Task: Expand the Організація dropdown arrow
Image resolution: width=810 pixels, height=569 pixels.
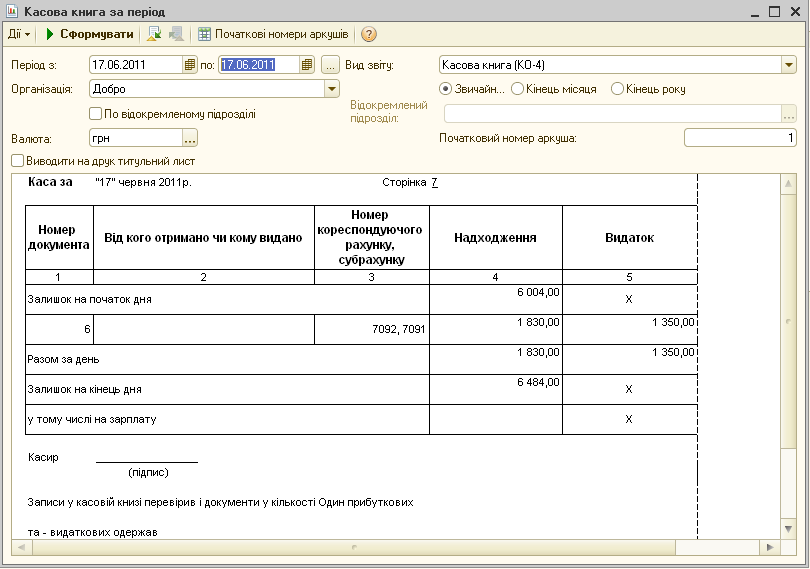Action: pyautogui.click(x=332, y=89)
